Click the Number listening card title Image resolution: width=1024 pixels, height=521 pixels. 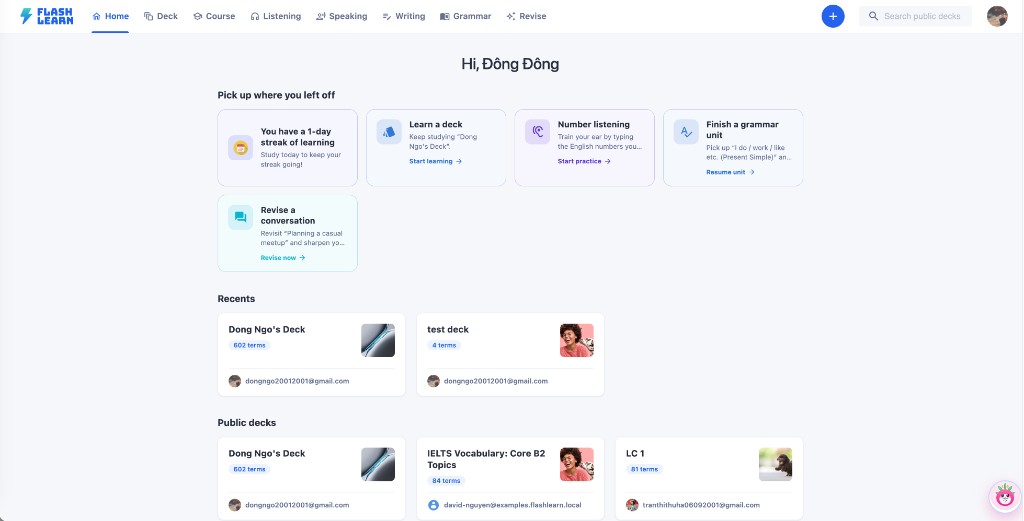coord(594,124)
